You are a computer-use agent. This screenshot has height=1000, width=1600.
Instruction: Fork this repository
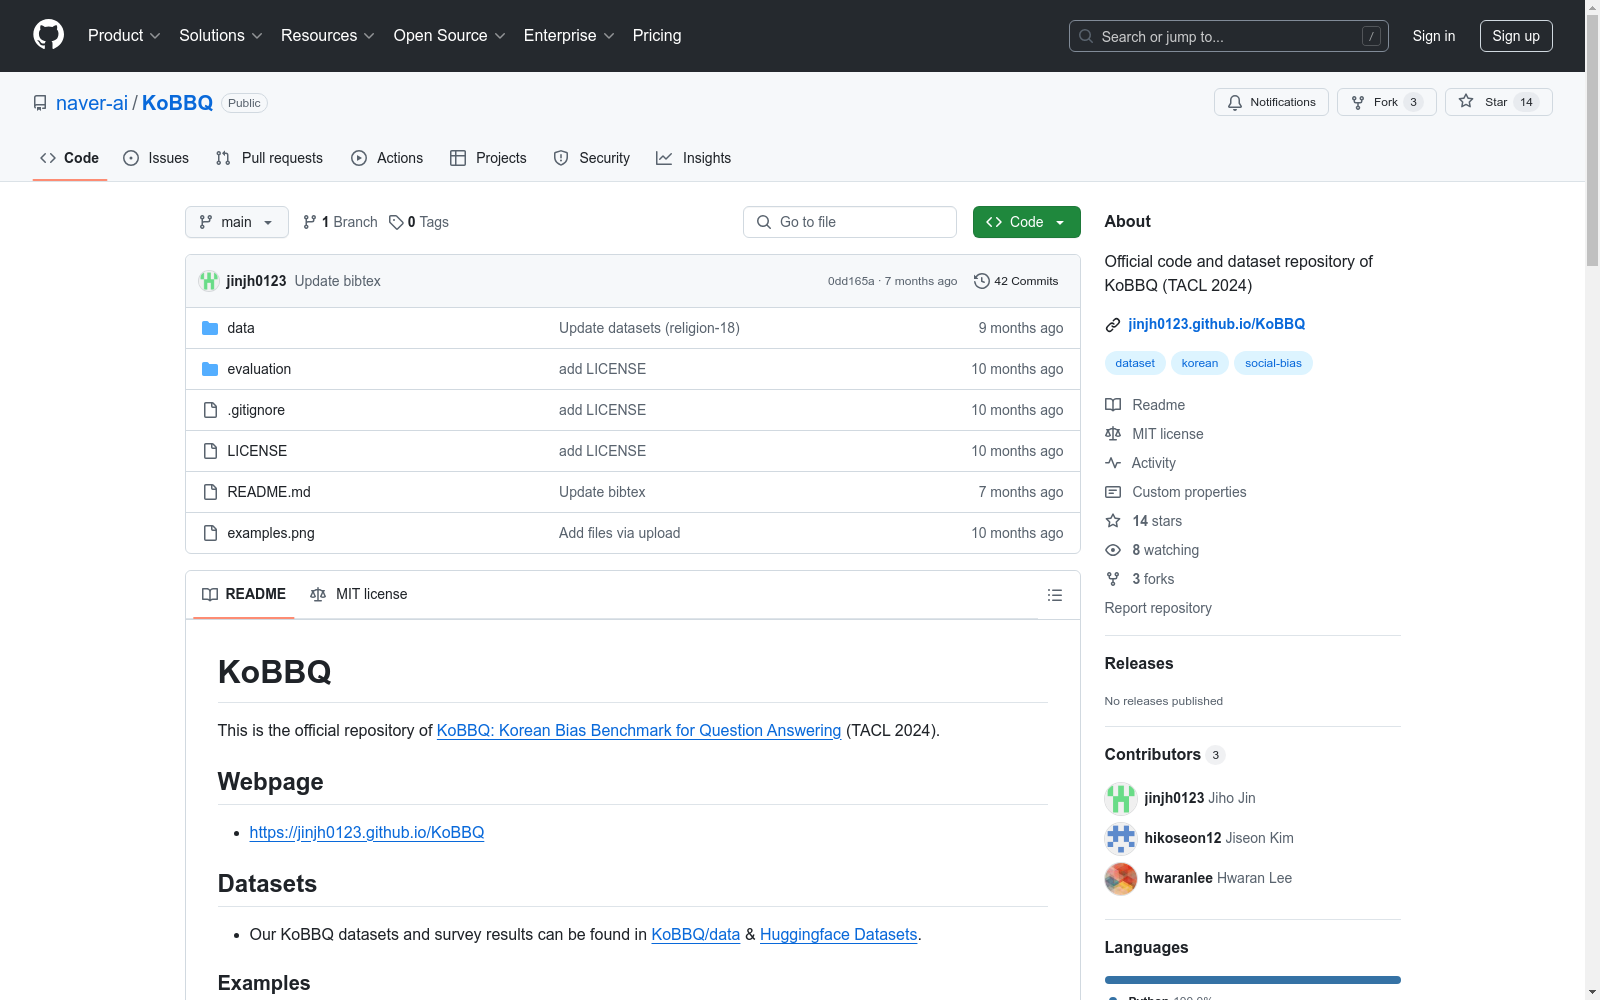click(x=1386, y=102)
